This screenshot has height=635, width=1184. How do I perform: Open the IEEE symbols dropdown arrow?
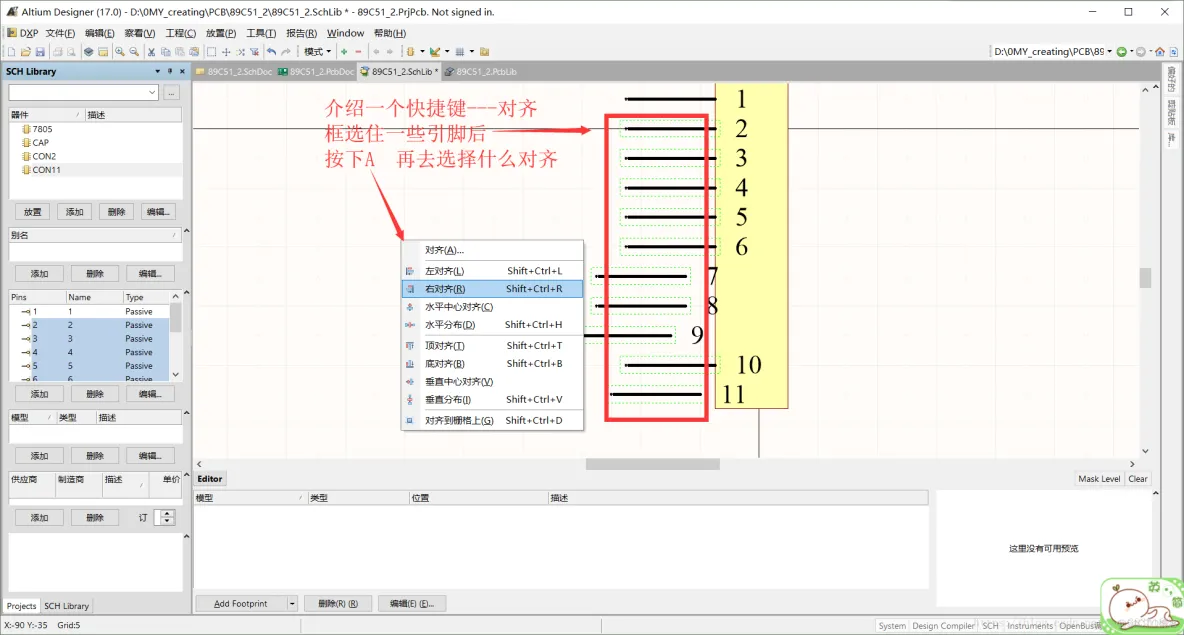422,52
